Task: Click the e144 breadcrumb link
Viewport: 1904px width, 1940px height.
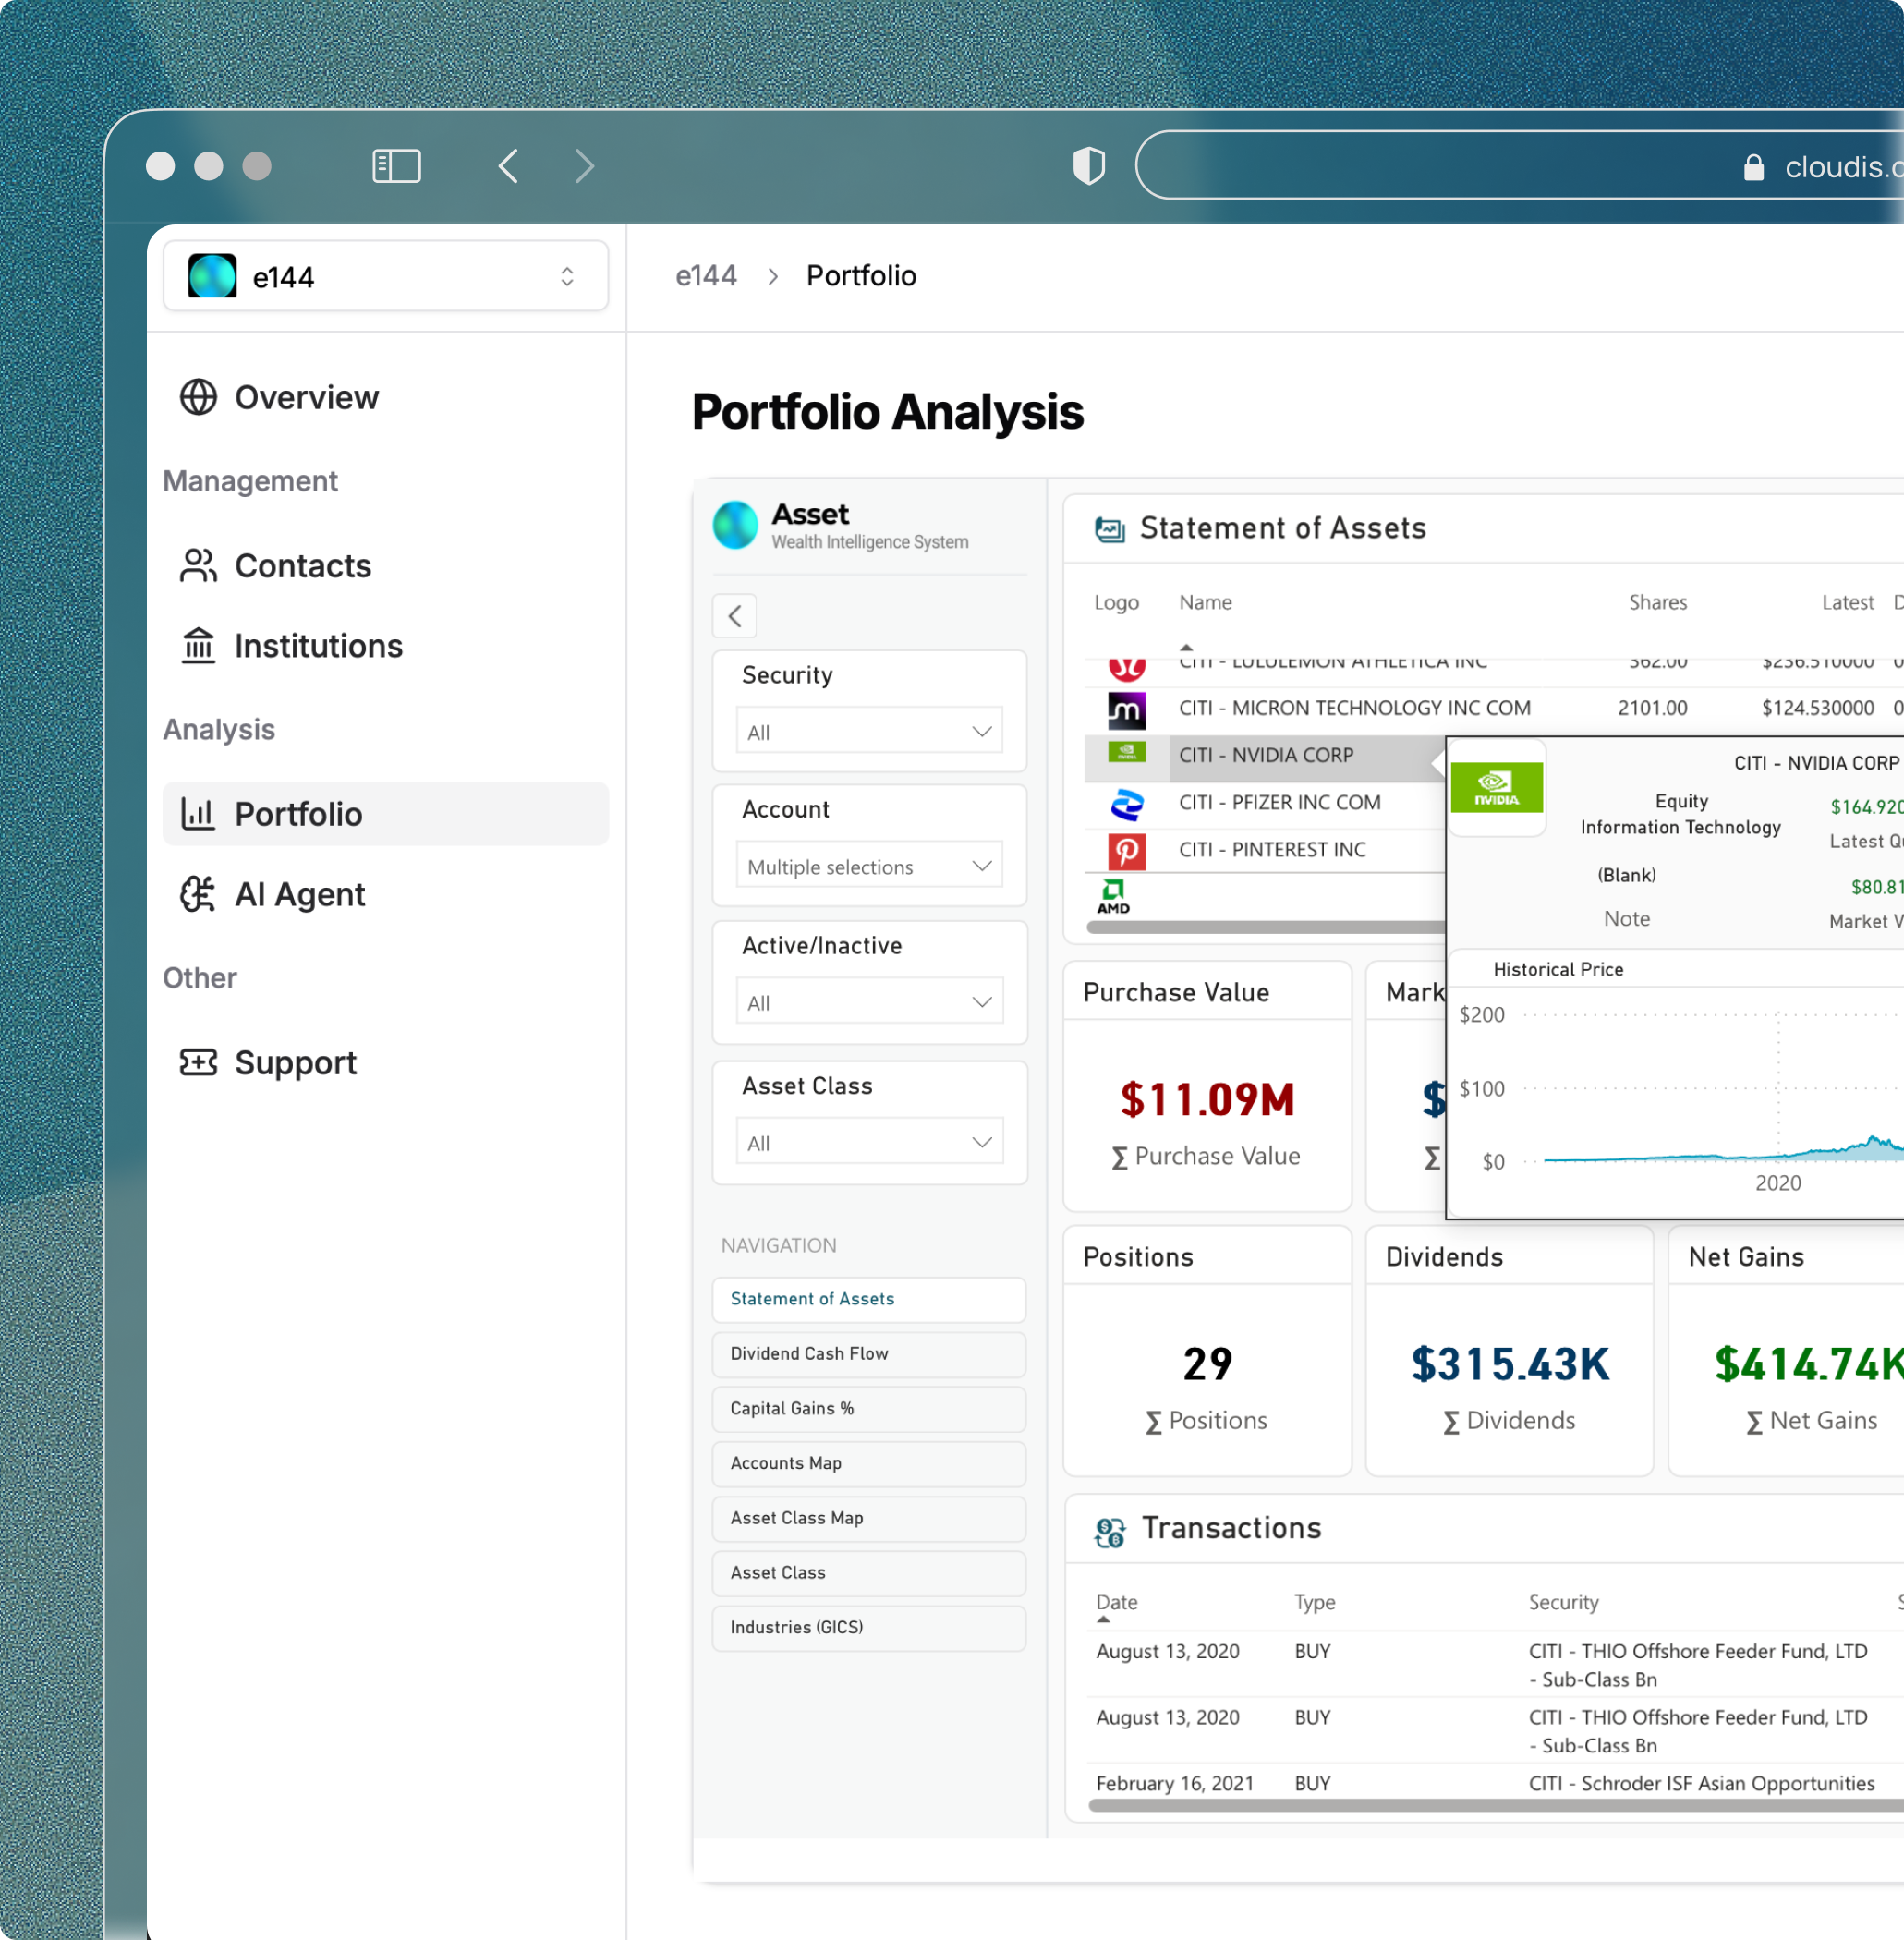Action: click(x=706, y=276)
